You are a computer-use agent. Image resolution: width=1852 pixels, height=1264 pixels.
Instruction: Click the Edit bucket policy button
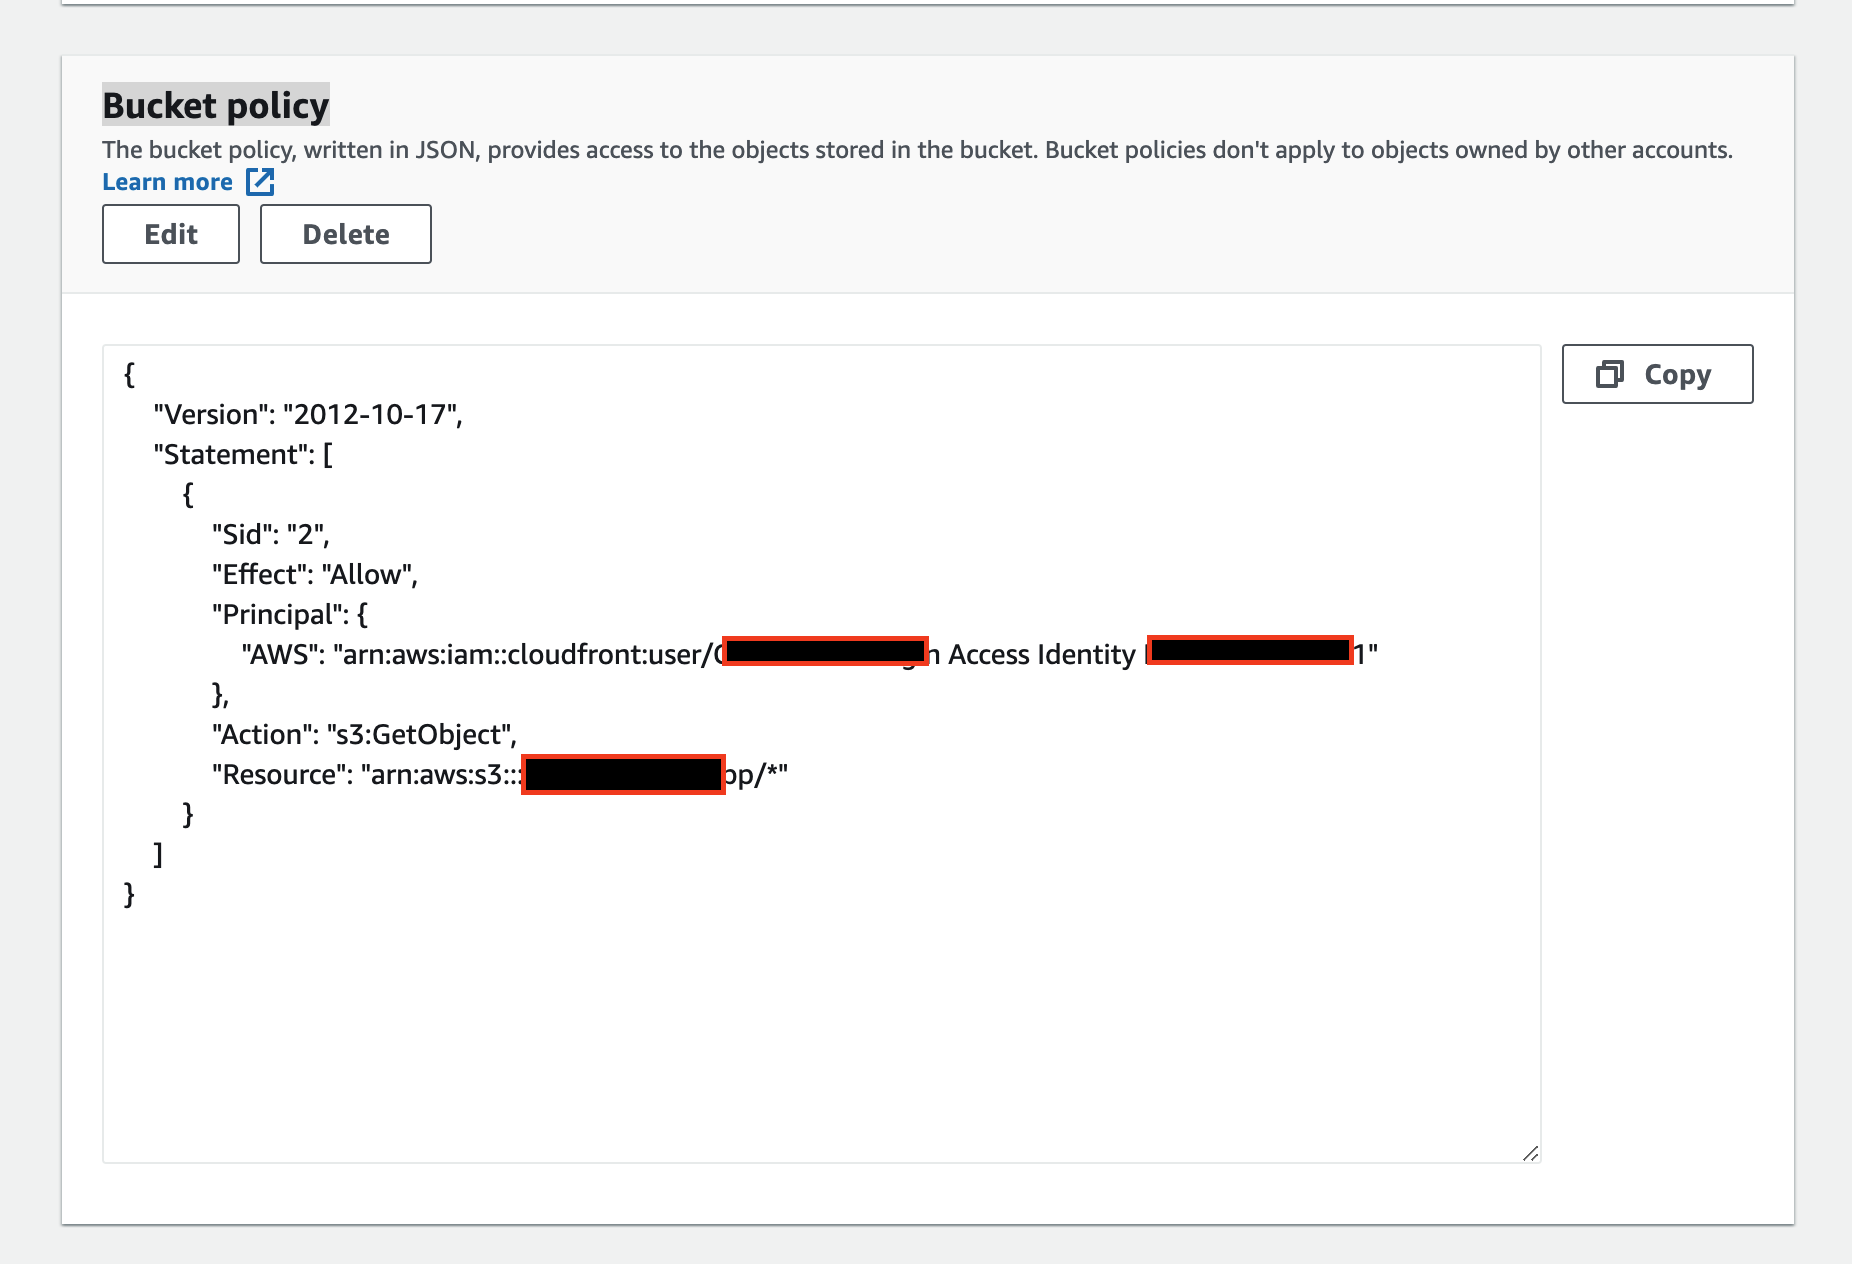pos(171,234)
